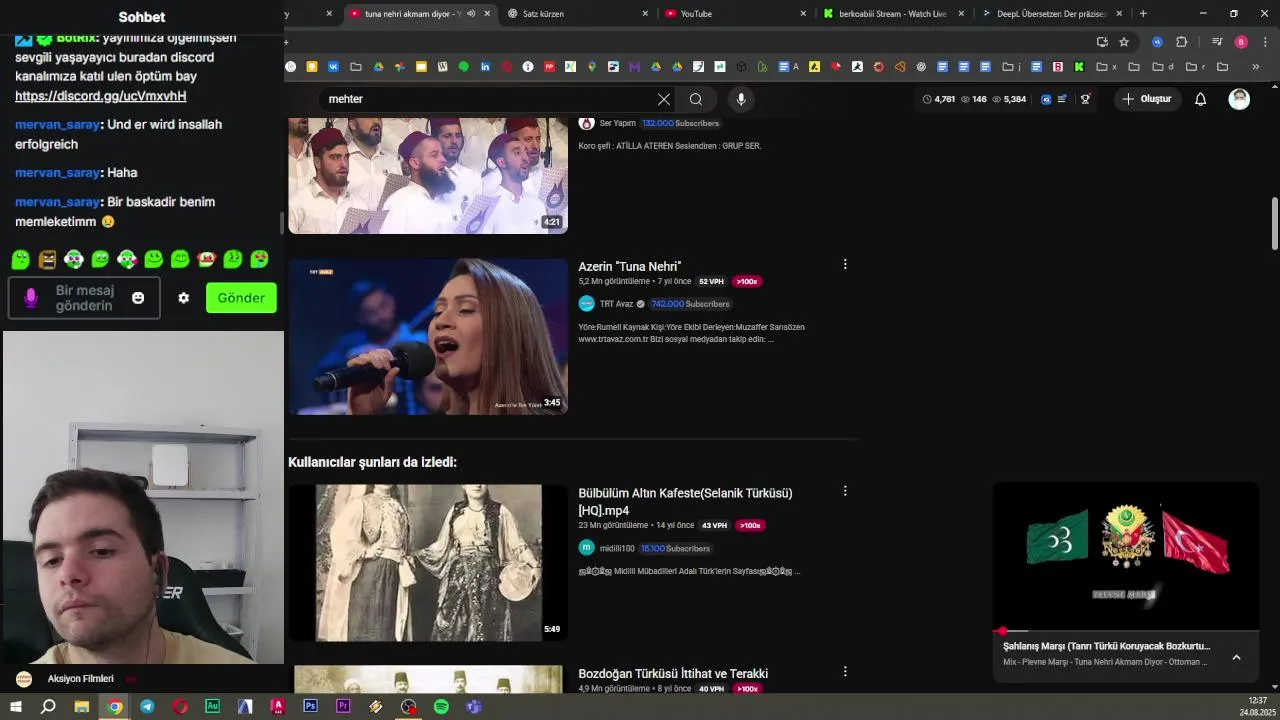Click the Oluştur create button
Screen dimensions: 1280x720
click(1146, 99)
